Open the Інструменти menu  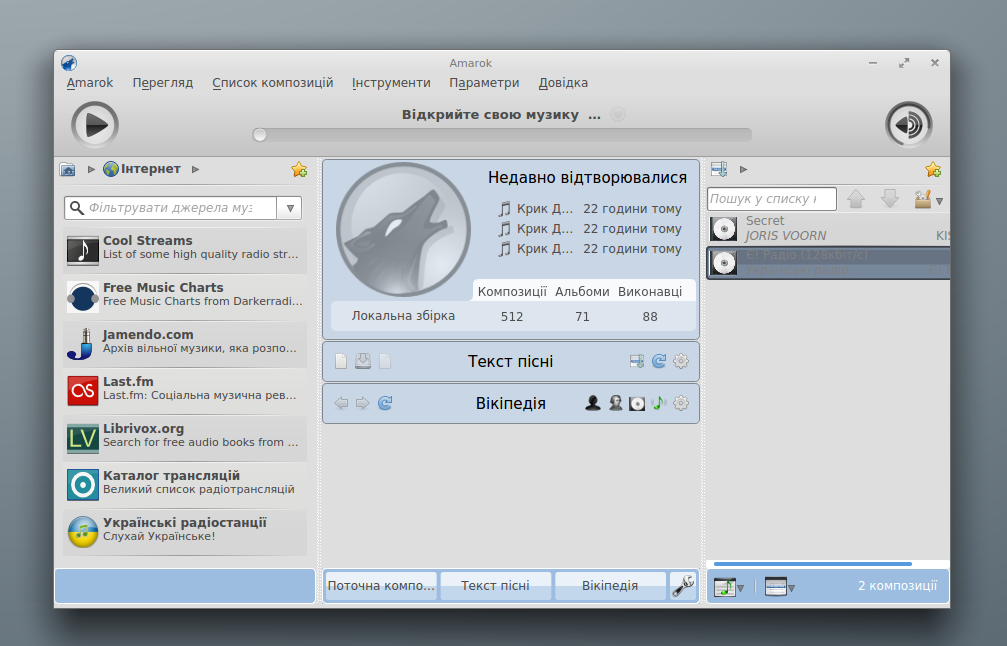click(391, 83)
